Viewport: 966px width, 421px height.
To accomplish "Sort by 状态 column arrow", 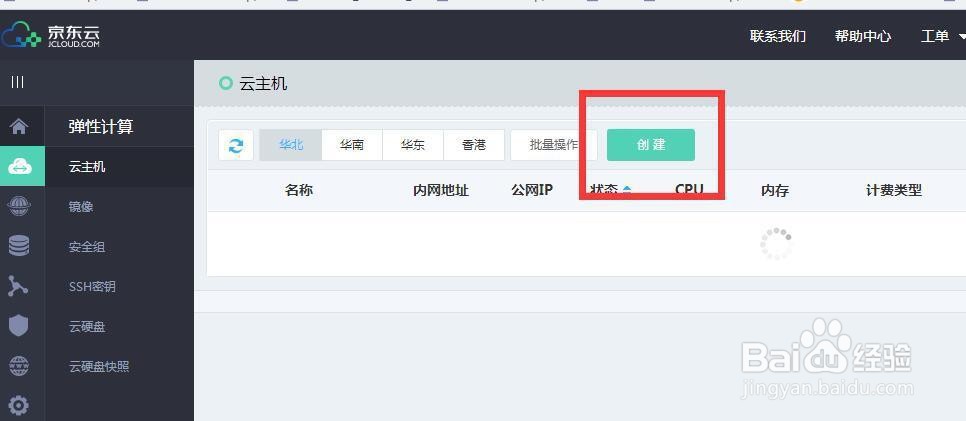I will pyautogui.click(x=627, y=189).
